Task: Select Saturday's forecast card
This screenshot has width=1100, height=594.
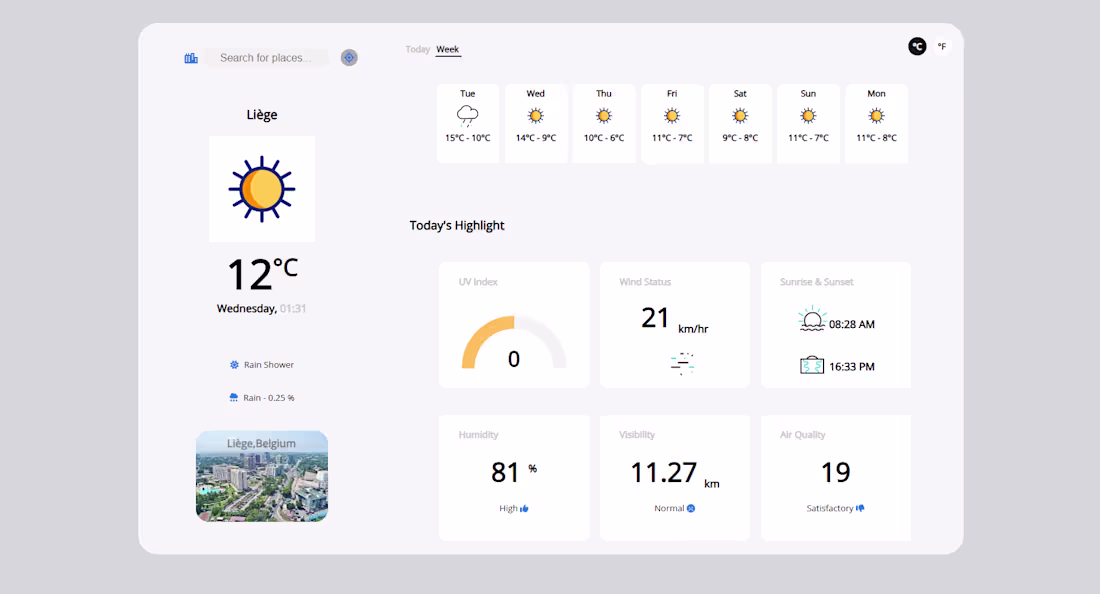Action: coord(740,122)
